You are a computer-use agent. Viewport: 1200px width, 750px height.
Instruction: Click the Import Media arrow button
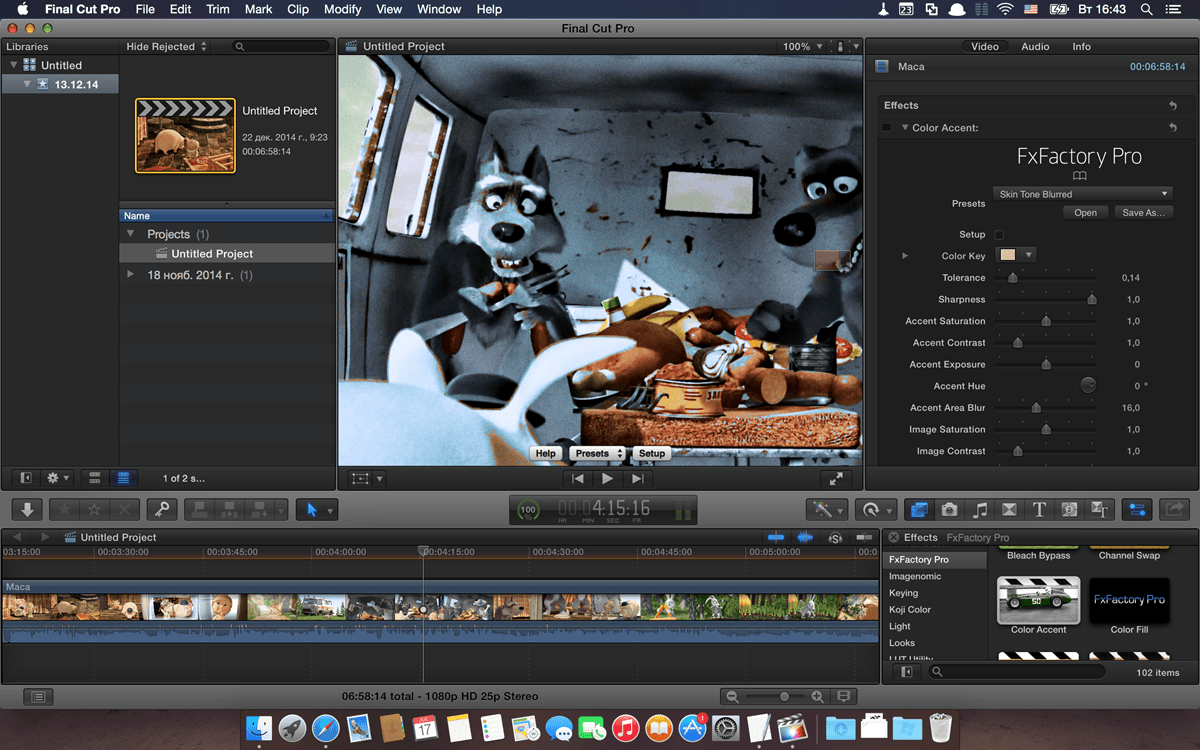[27, 509]
